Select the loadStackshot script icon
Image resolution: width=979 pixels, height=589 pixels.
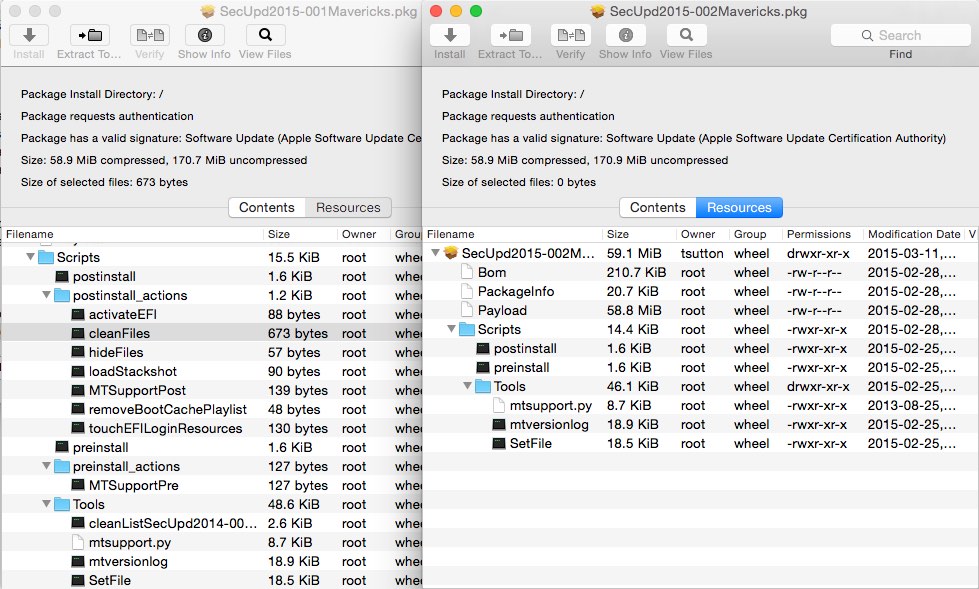pyautogui.click(x=78, y=372)
